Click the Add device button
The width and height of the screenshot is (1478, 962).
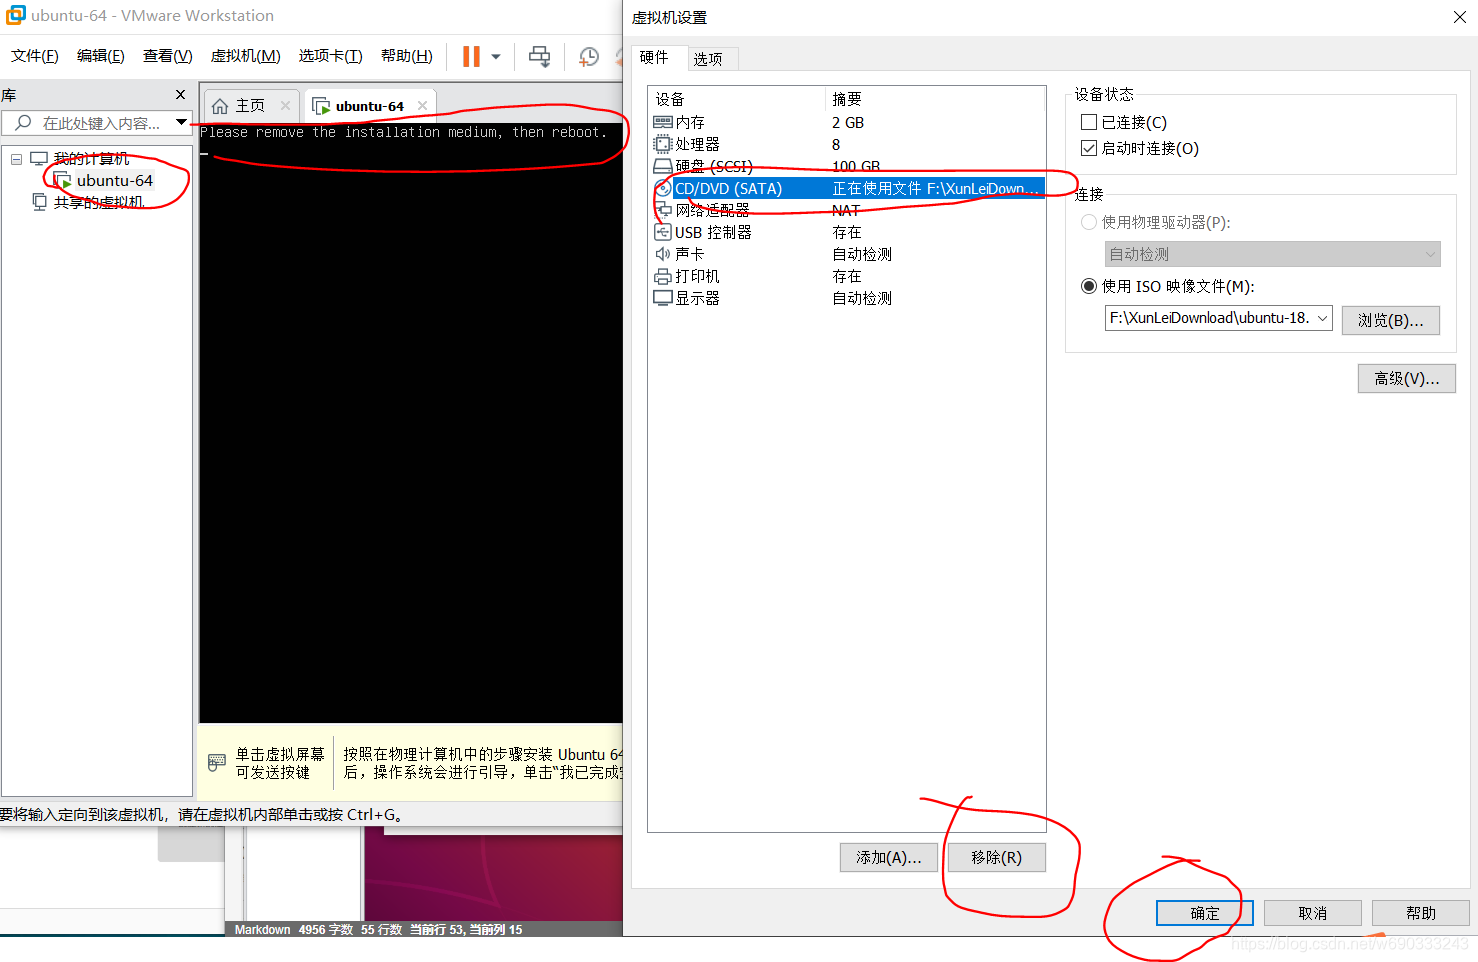click(888, 857)
